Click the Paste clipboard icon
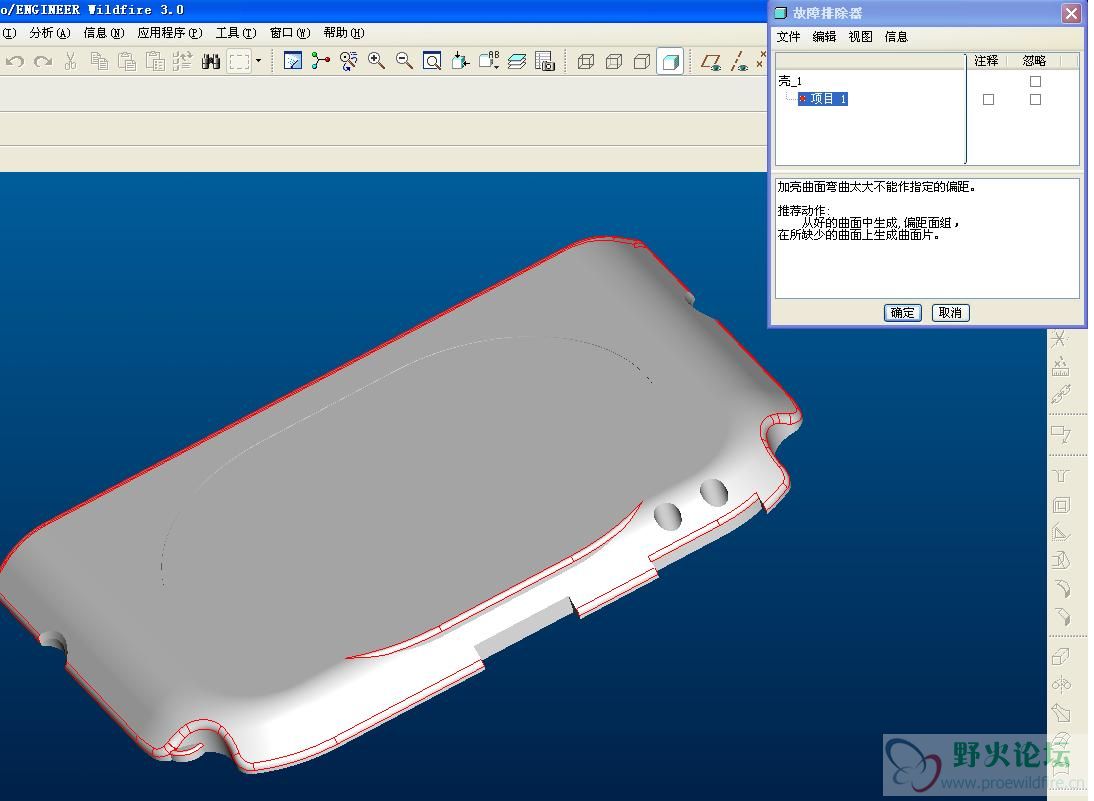 (127, 61)
